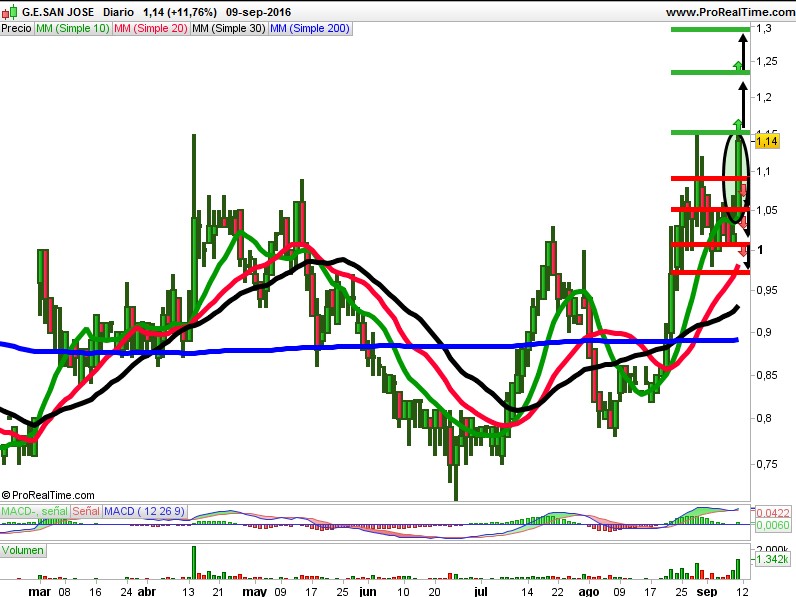Click the 0,75 price axis label
796x597 pixels.
tap(767, 464)
